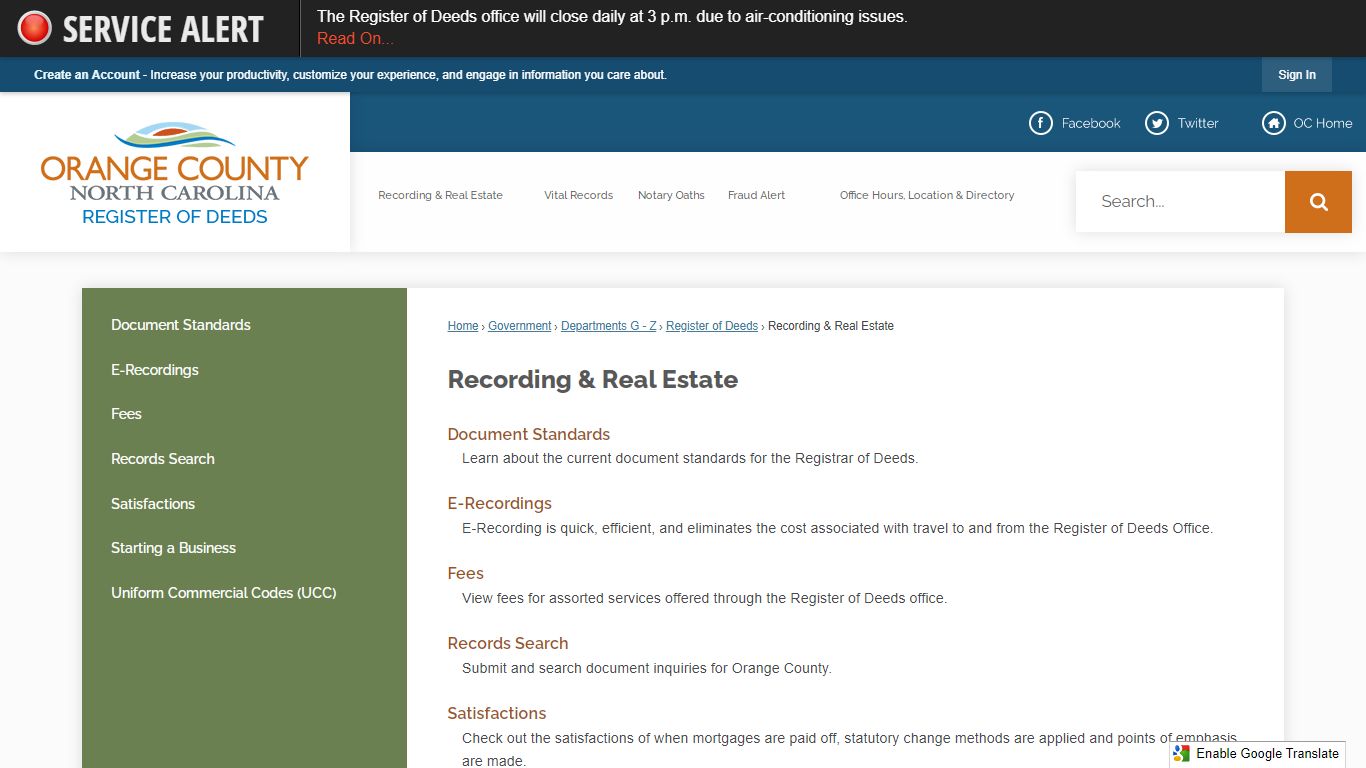Select the Recording & Real Estate menu item
The width and height of the screenshot is (1366, 768).
coord(440,195)
